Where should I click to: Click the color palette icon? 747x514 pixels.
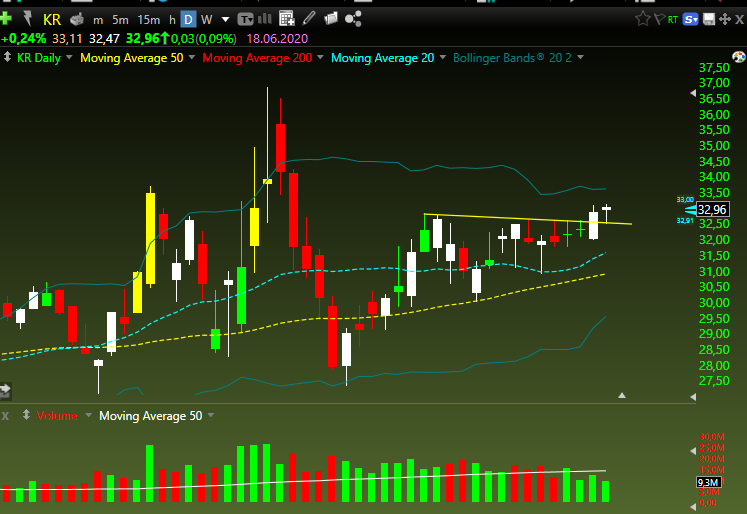tap(738, 57)
